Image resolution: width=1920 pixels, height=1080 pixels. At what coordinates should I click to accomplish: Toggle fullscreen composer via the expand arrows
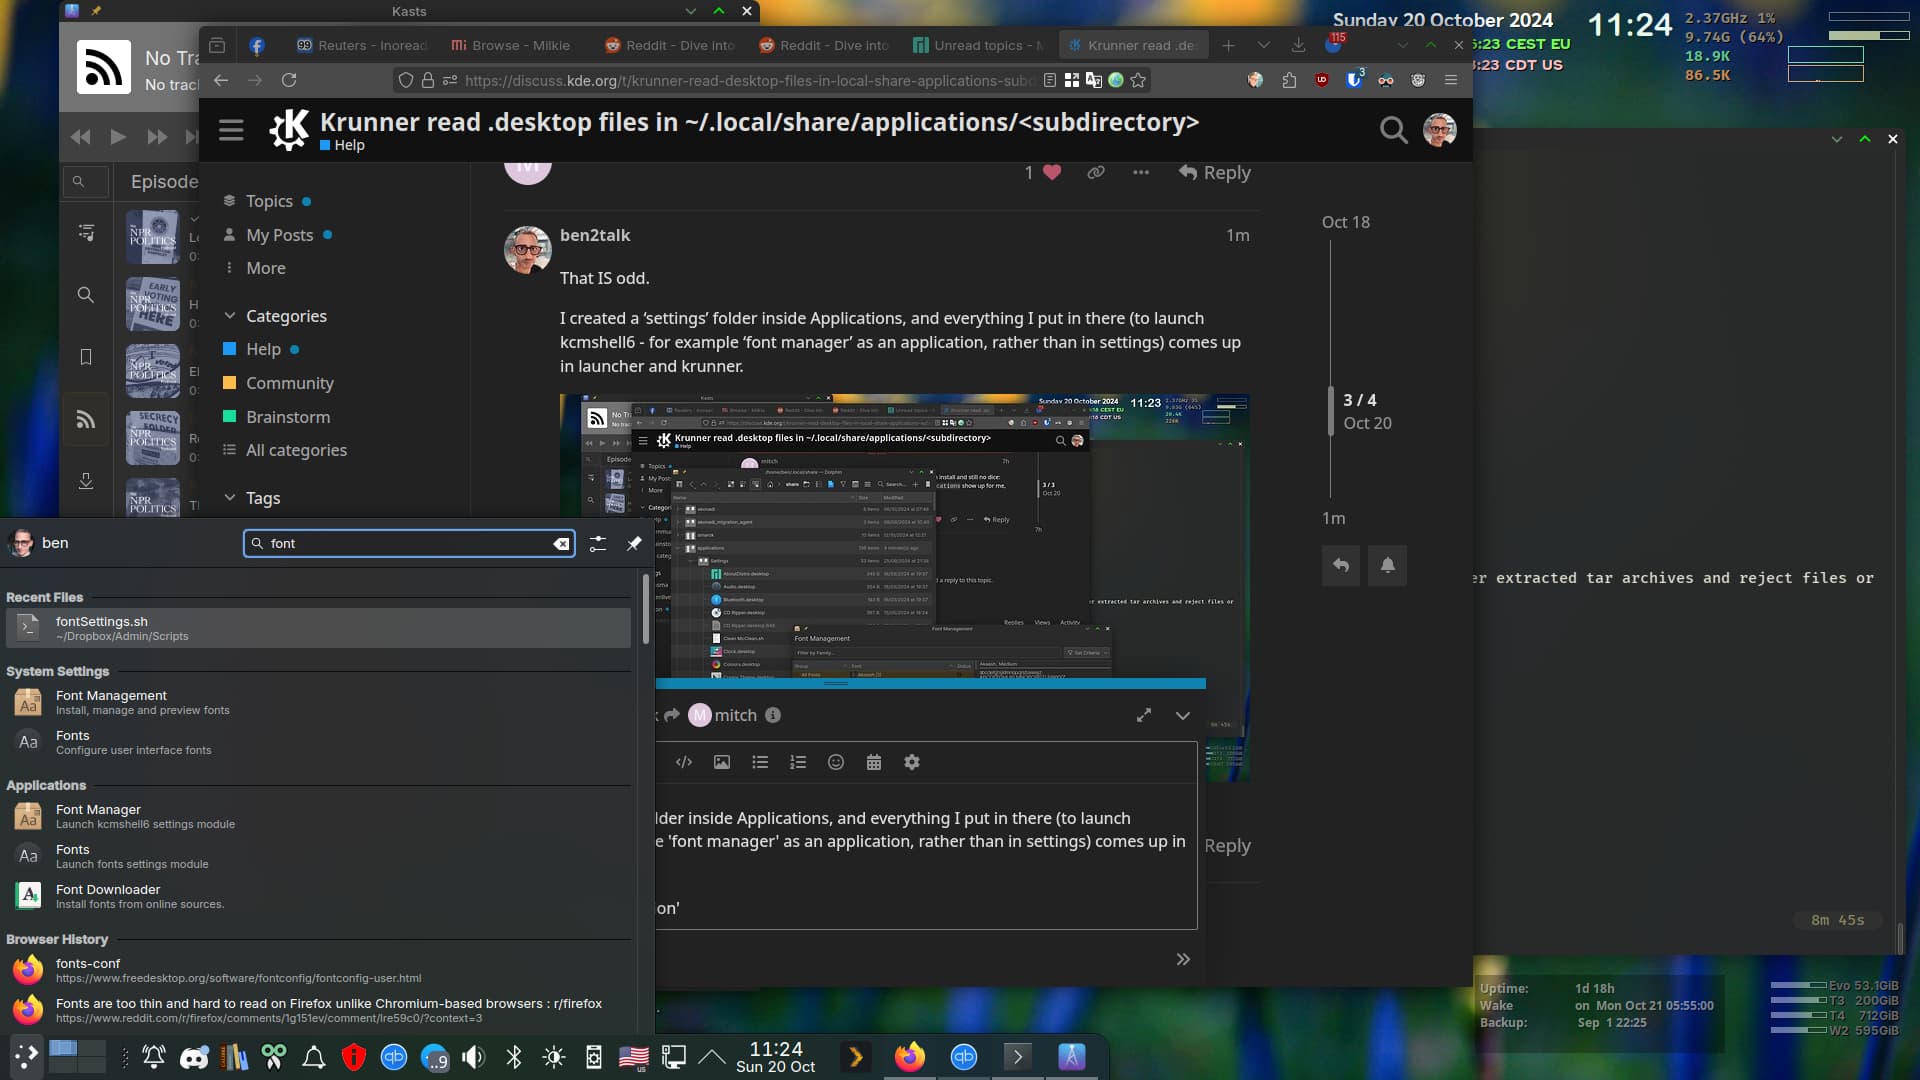click(x=1144, y=715)
